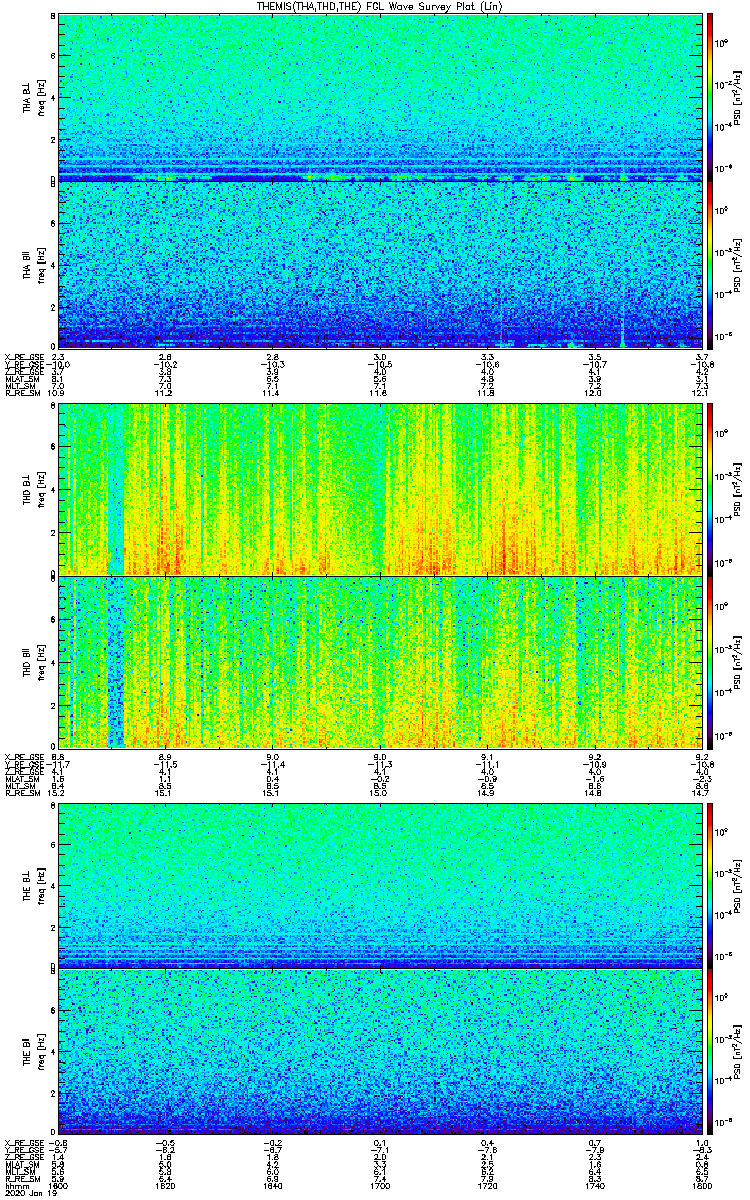Click the blue data gap in THD B-perpendicular panel
Image resolution: width=750 pixels, height=1200 pixels.
click(x=116, y=489)
